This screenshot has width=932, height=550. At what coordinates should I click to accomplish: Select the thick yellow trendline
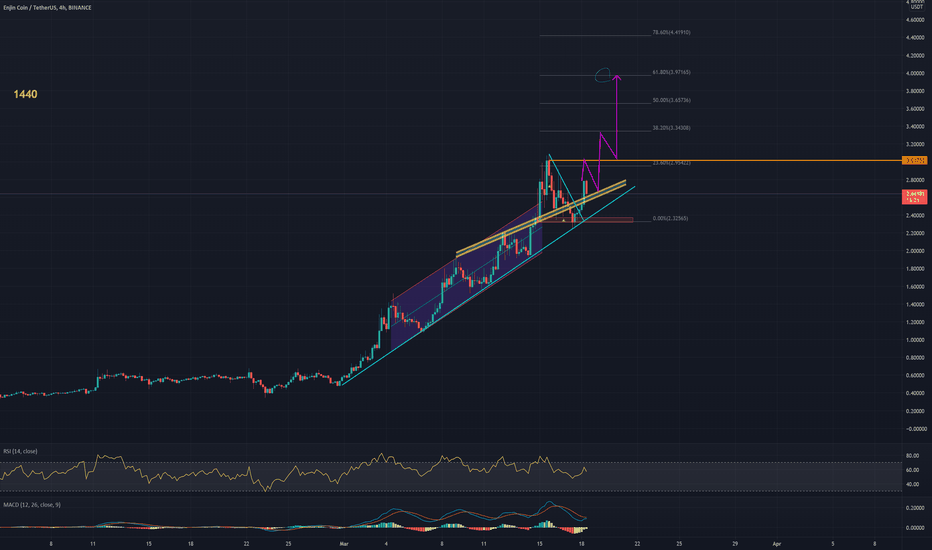pyautogui.click(x=541, y=218)
